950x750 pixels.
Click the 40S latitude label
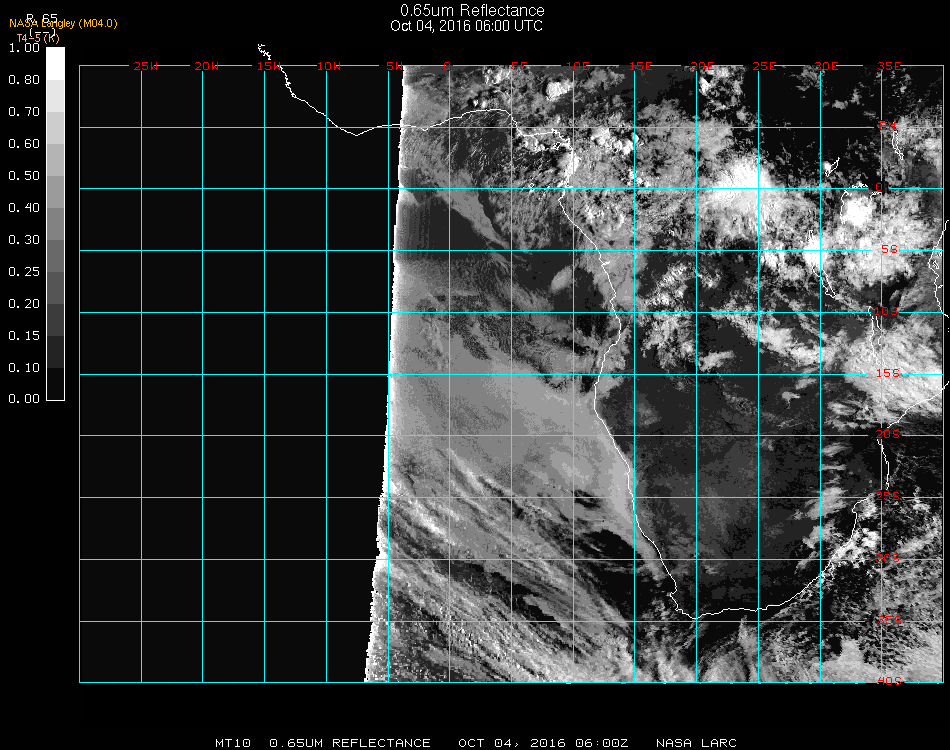(889, 681)
